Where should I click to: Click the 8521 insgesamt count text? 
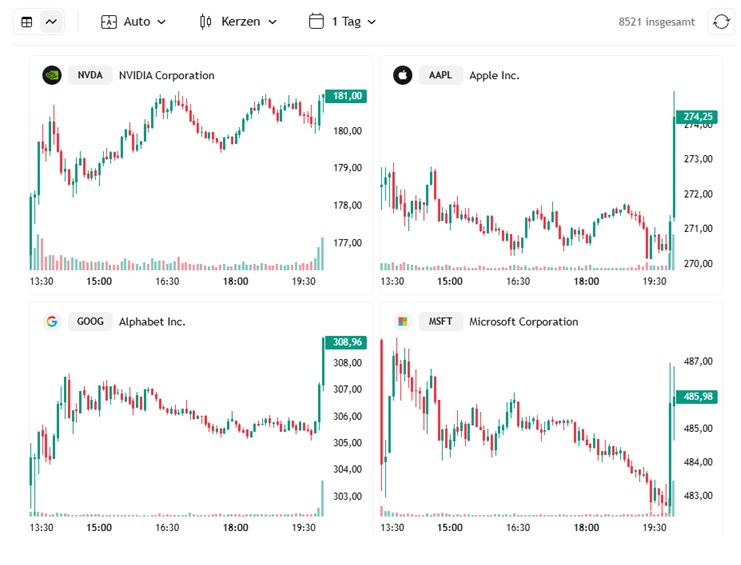point(656,22)
